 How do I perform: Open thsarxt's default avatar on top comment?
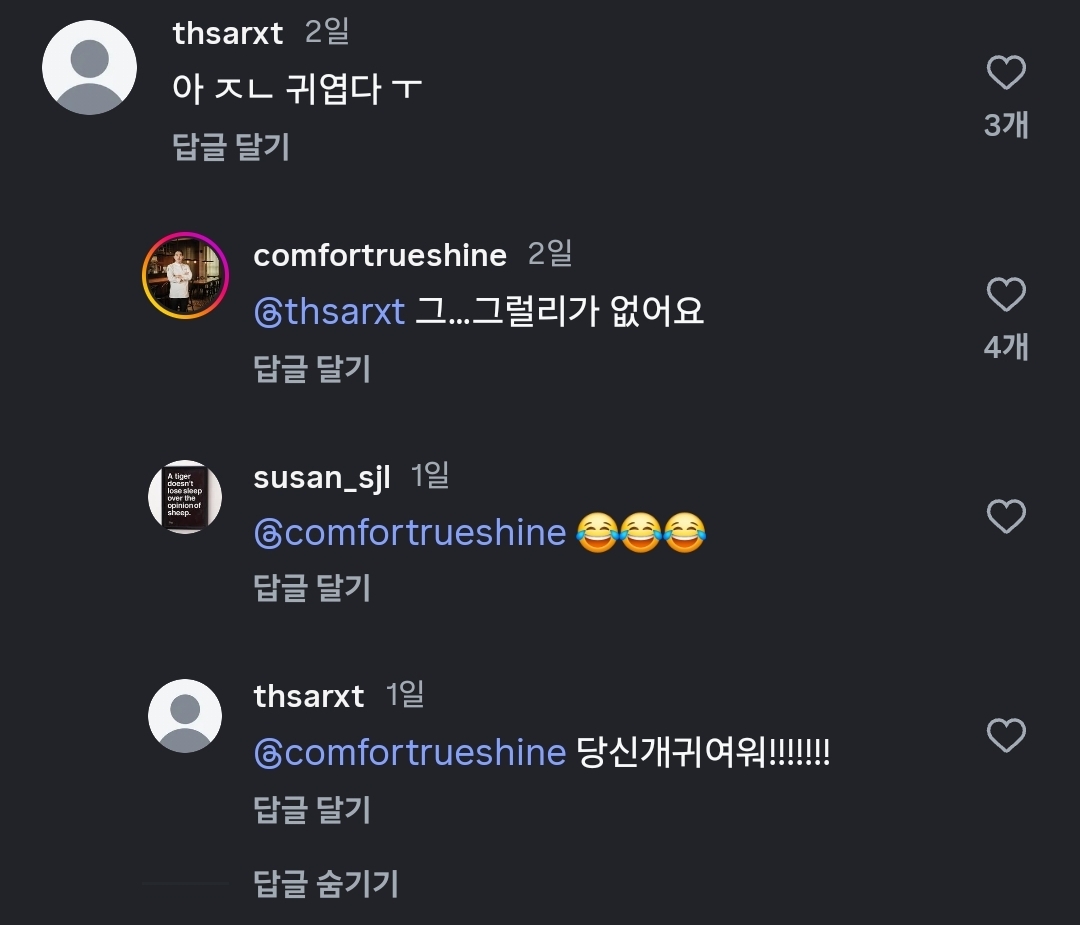pos(89,67)
